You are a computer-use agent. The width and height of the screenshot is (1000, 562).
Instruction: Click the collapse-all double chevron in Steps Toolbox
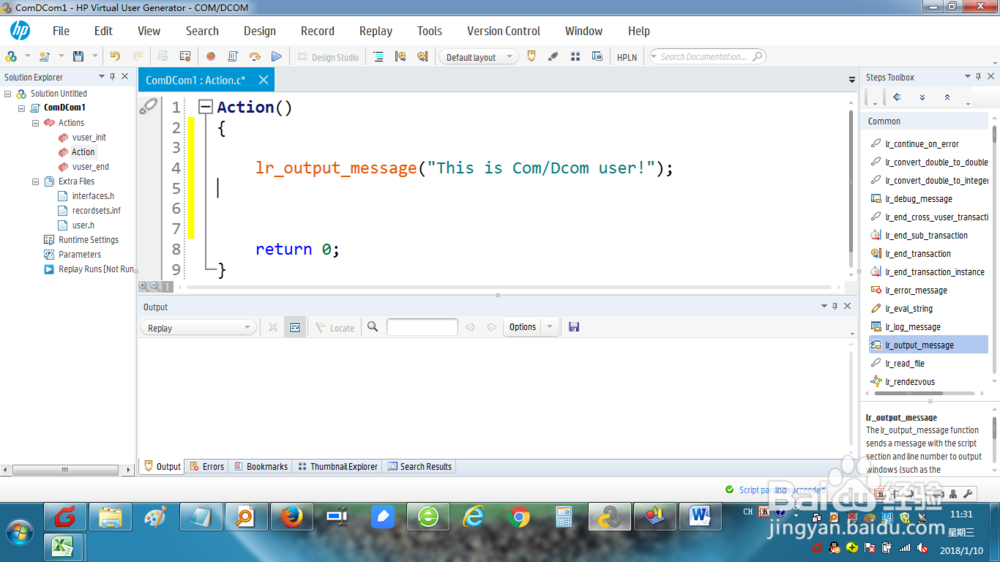pyautogui.click(x=947, y=97)
